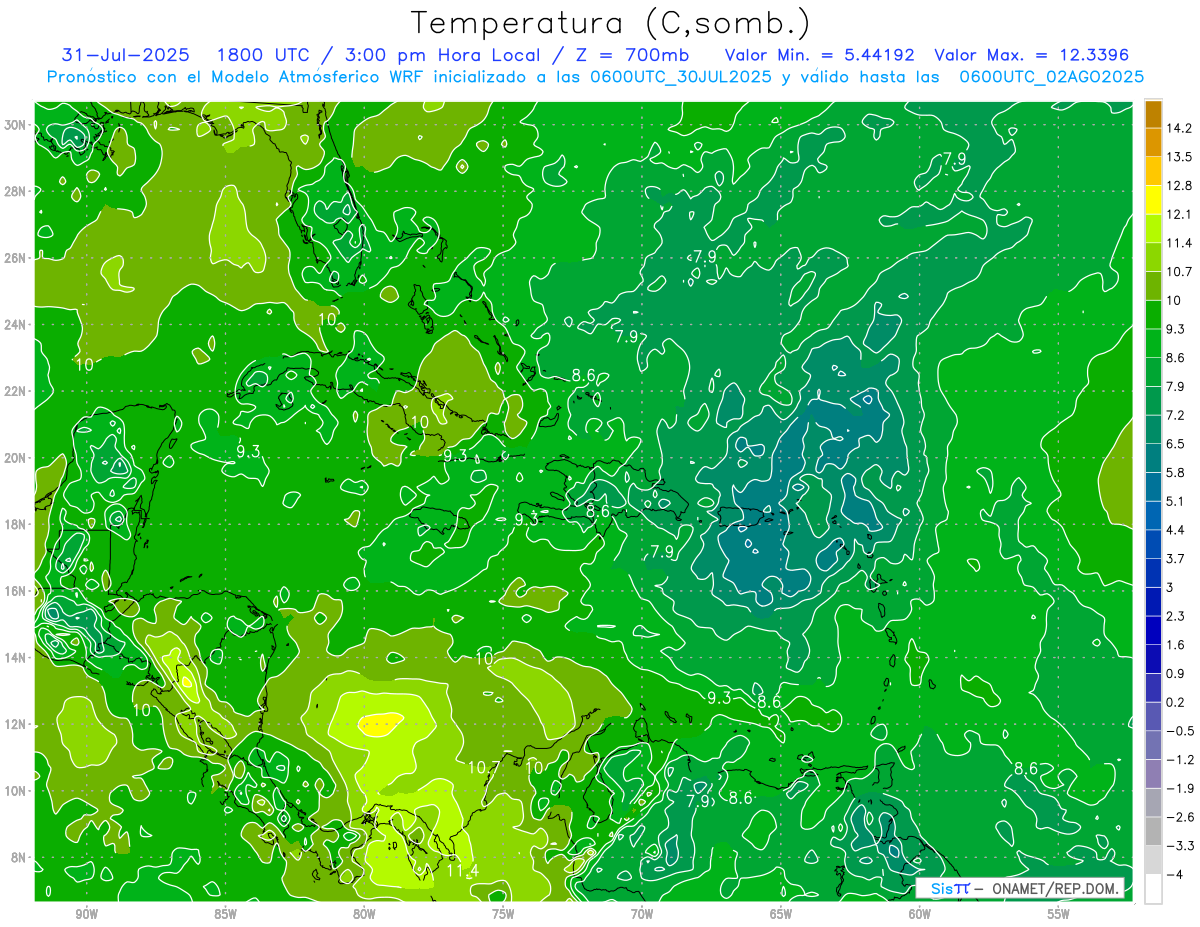Click the 14.2 color bar label

[x=1181, y=128]
